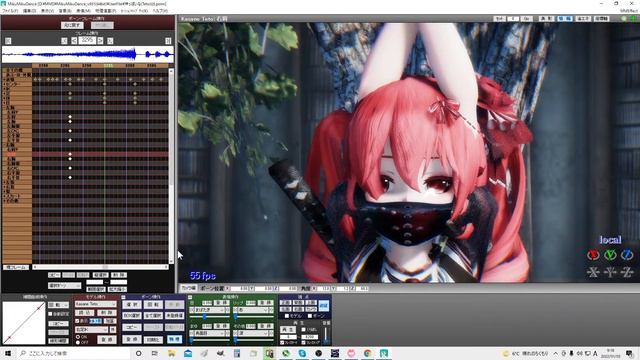Select previous eye morph arrow beside まばたき
The height and width of the screenshot is (360, 640).
[x=192, y=310]
